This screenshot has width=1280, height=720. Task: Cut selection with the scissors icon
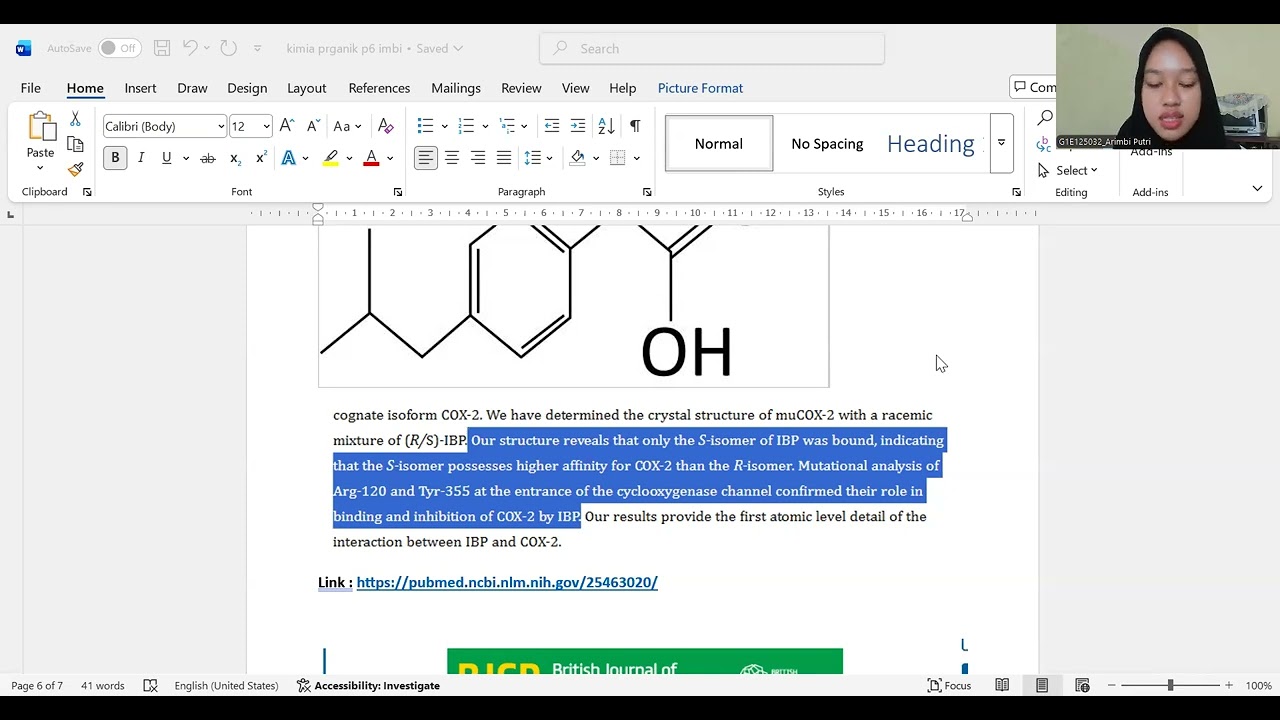click(x=75, y=119)
